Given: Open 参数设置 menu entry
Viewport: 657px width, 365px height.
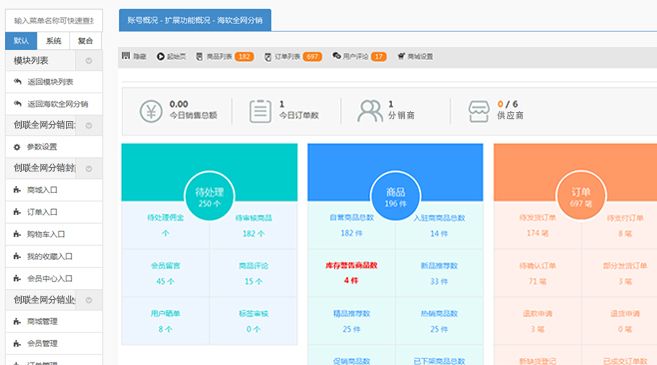Looking at the screenshot, I should (x=54, y=147).
